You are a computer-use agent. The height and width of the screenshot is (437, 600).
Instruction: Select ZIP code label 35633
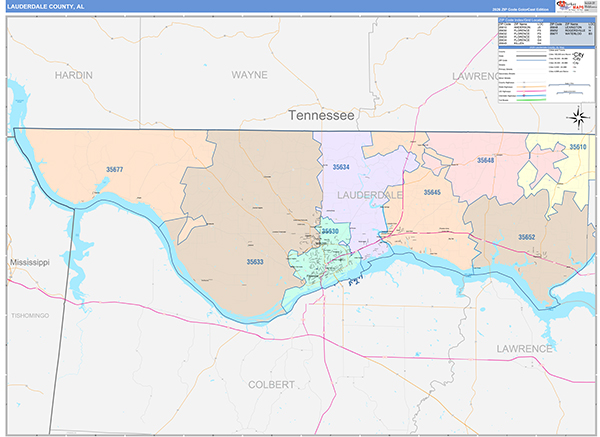click(x=254, y=262)
